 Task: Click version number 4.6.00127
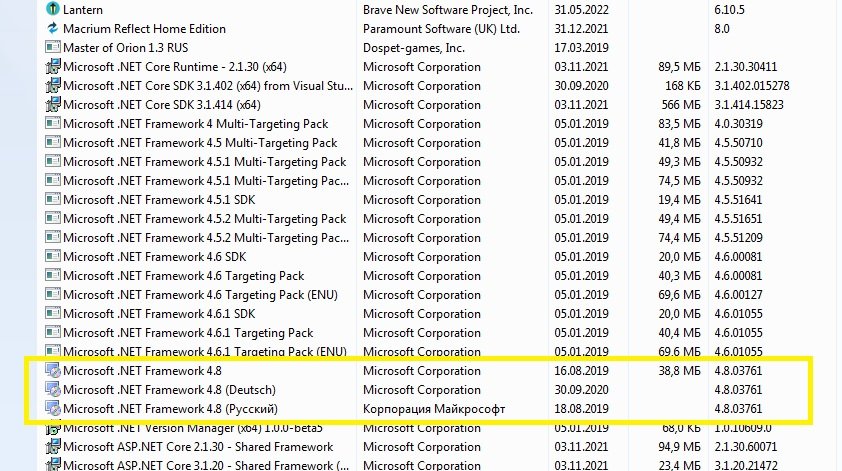tap(738, 294)
